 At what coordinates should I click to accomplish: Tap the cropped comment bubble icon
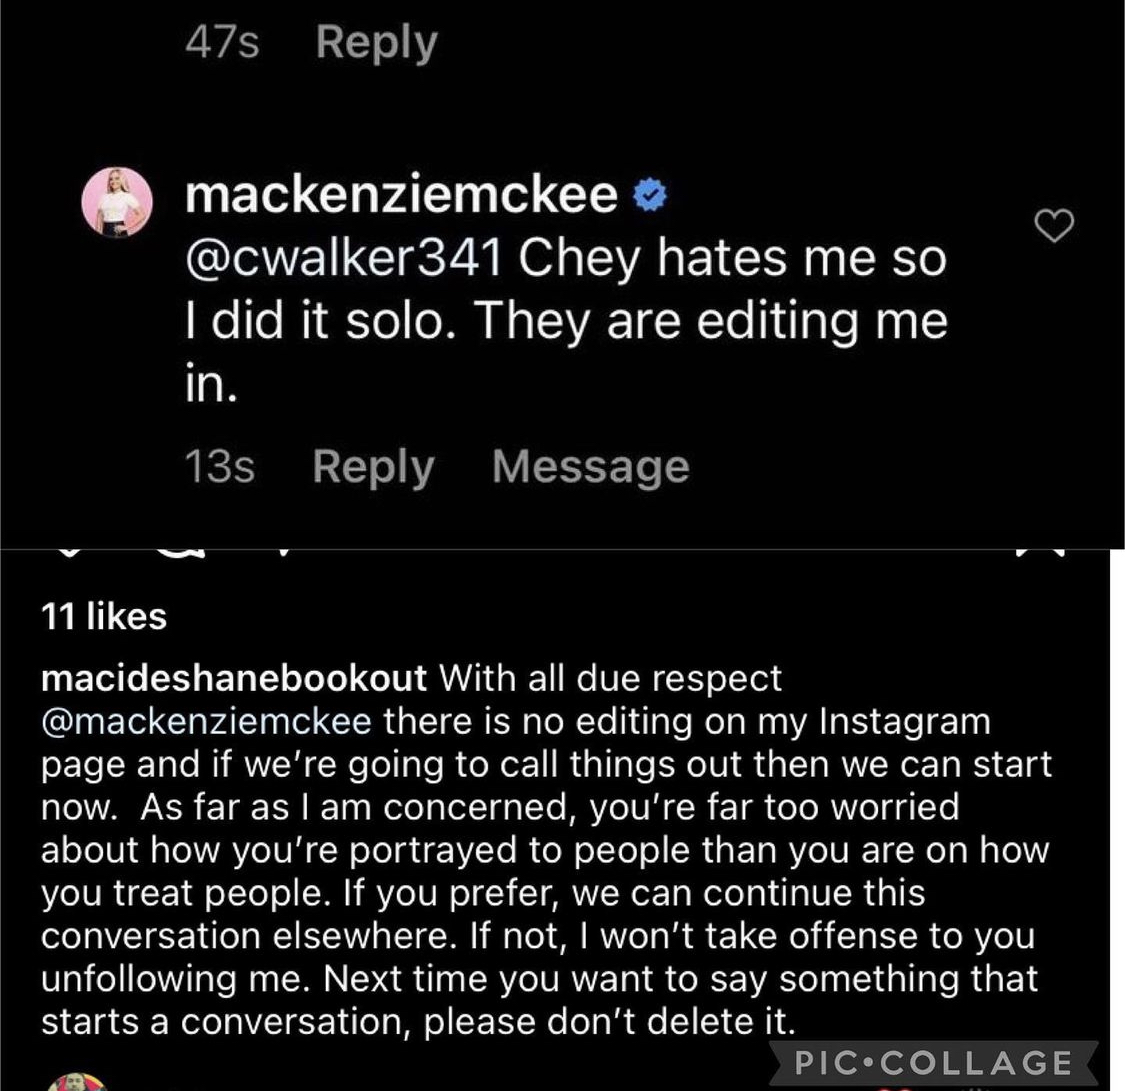[179, 552]
